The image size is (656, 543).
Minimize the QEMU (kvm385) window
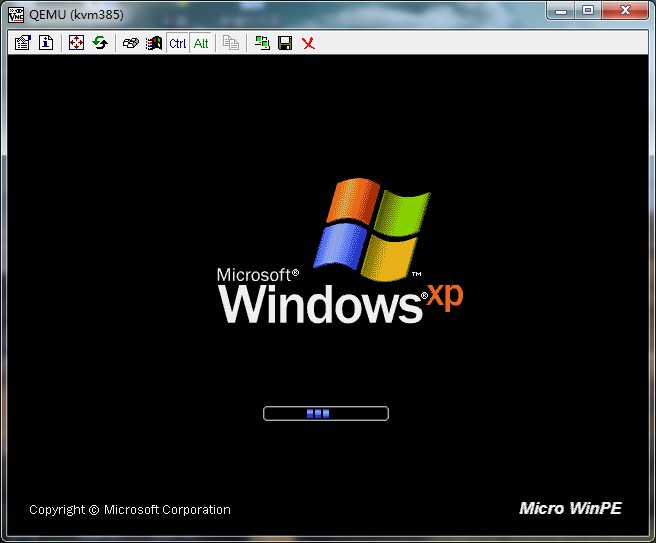561,11
